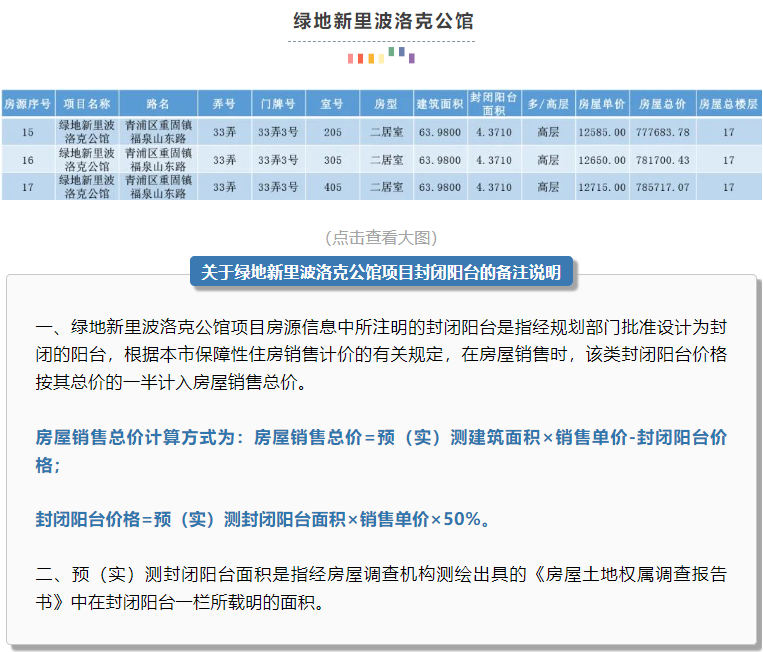Viewport: 763px width, 652px height.
Task: Click total price 781700.43
Action: (x=663, y=160)
